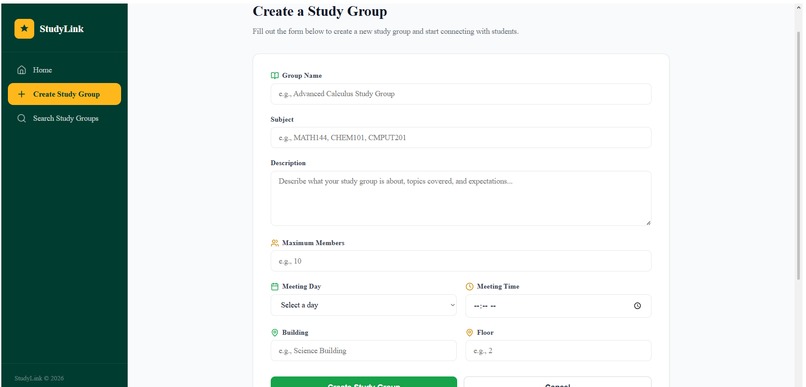The height and width of the screenshot is (387, 806).
Task: Click the Description label text
Action: tap(288, 163)
